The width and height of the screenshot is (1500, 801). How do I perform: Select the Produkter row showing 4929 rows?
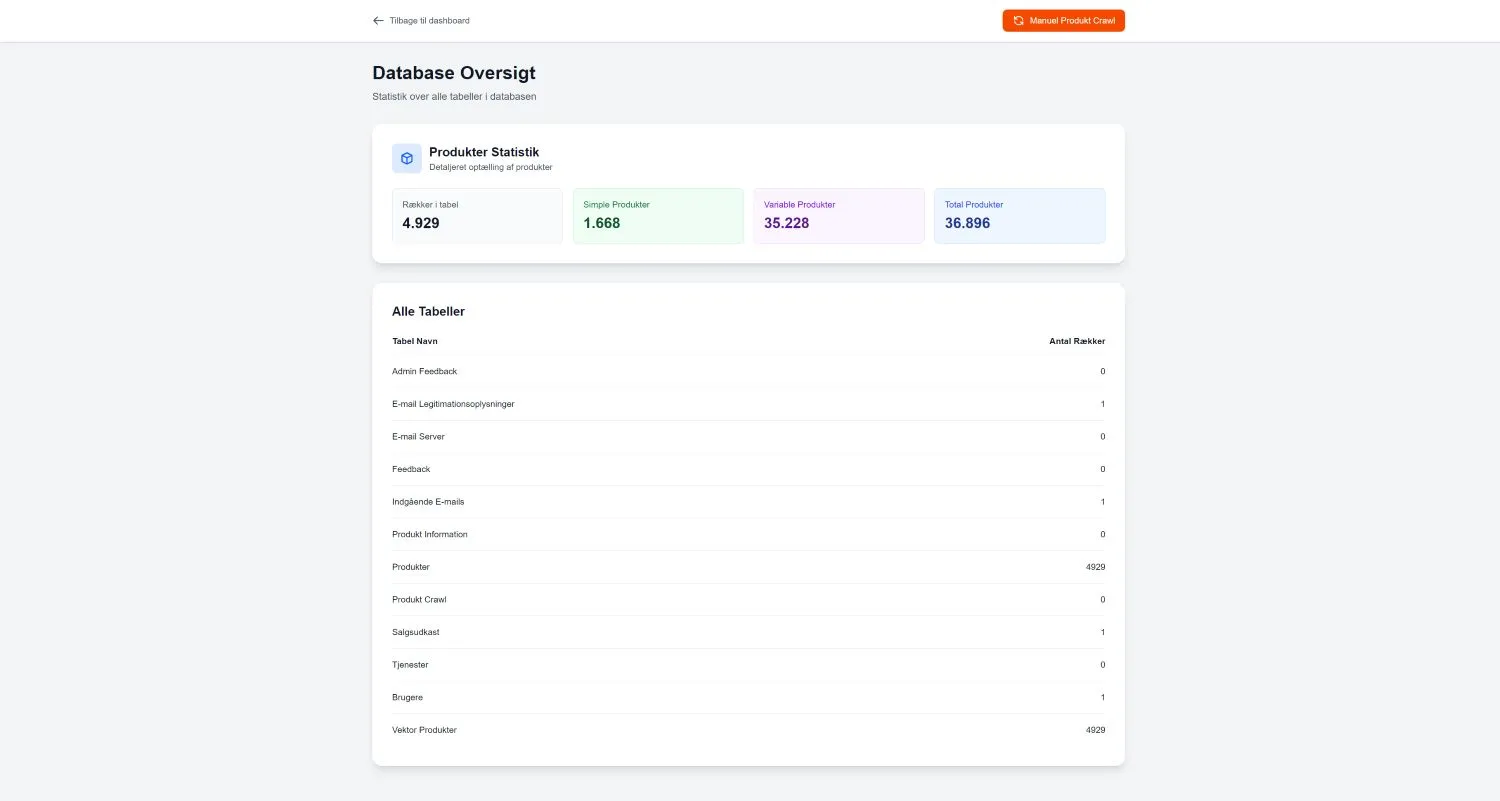point(748,566)
